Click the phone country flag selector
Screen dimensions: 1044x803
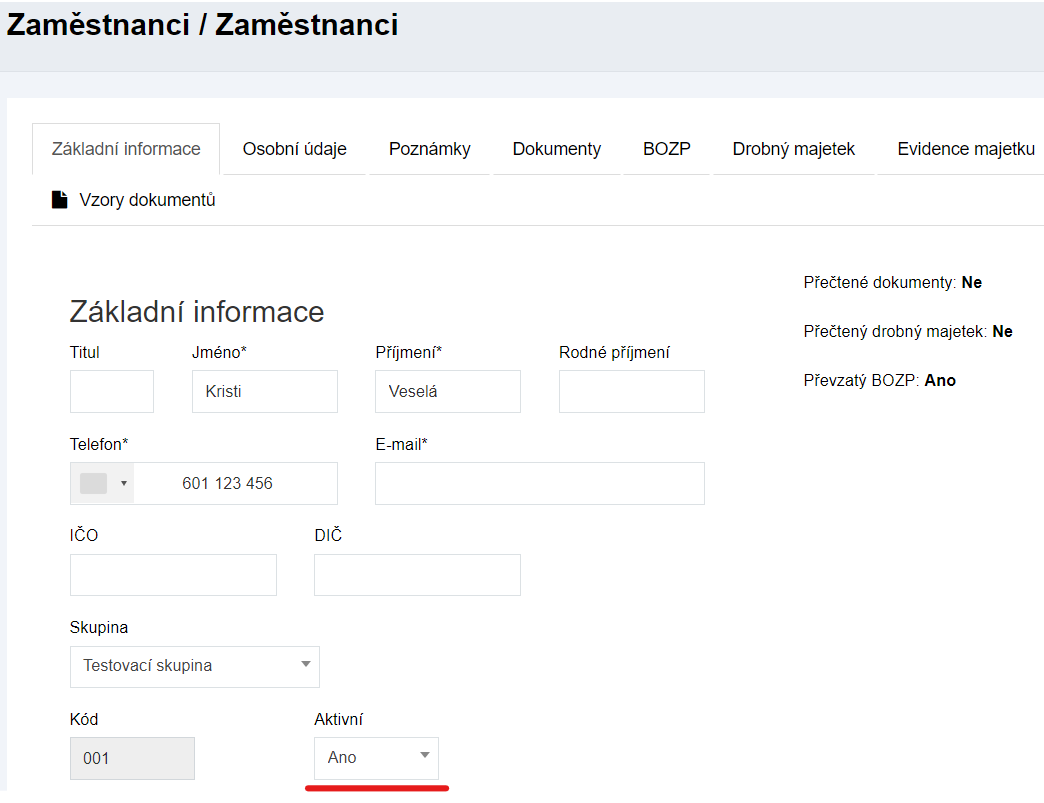93,483
